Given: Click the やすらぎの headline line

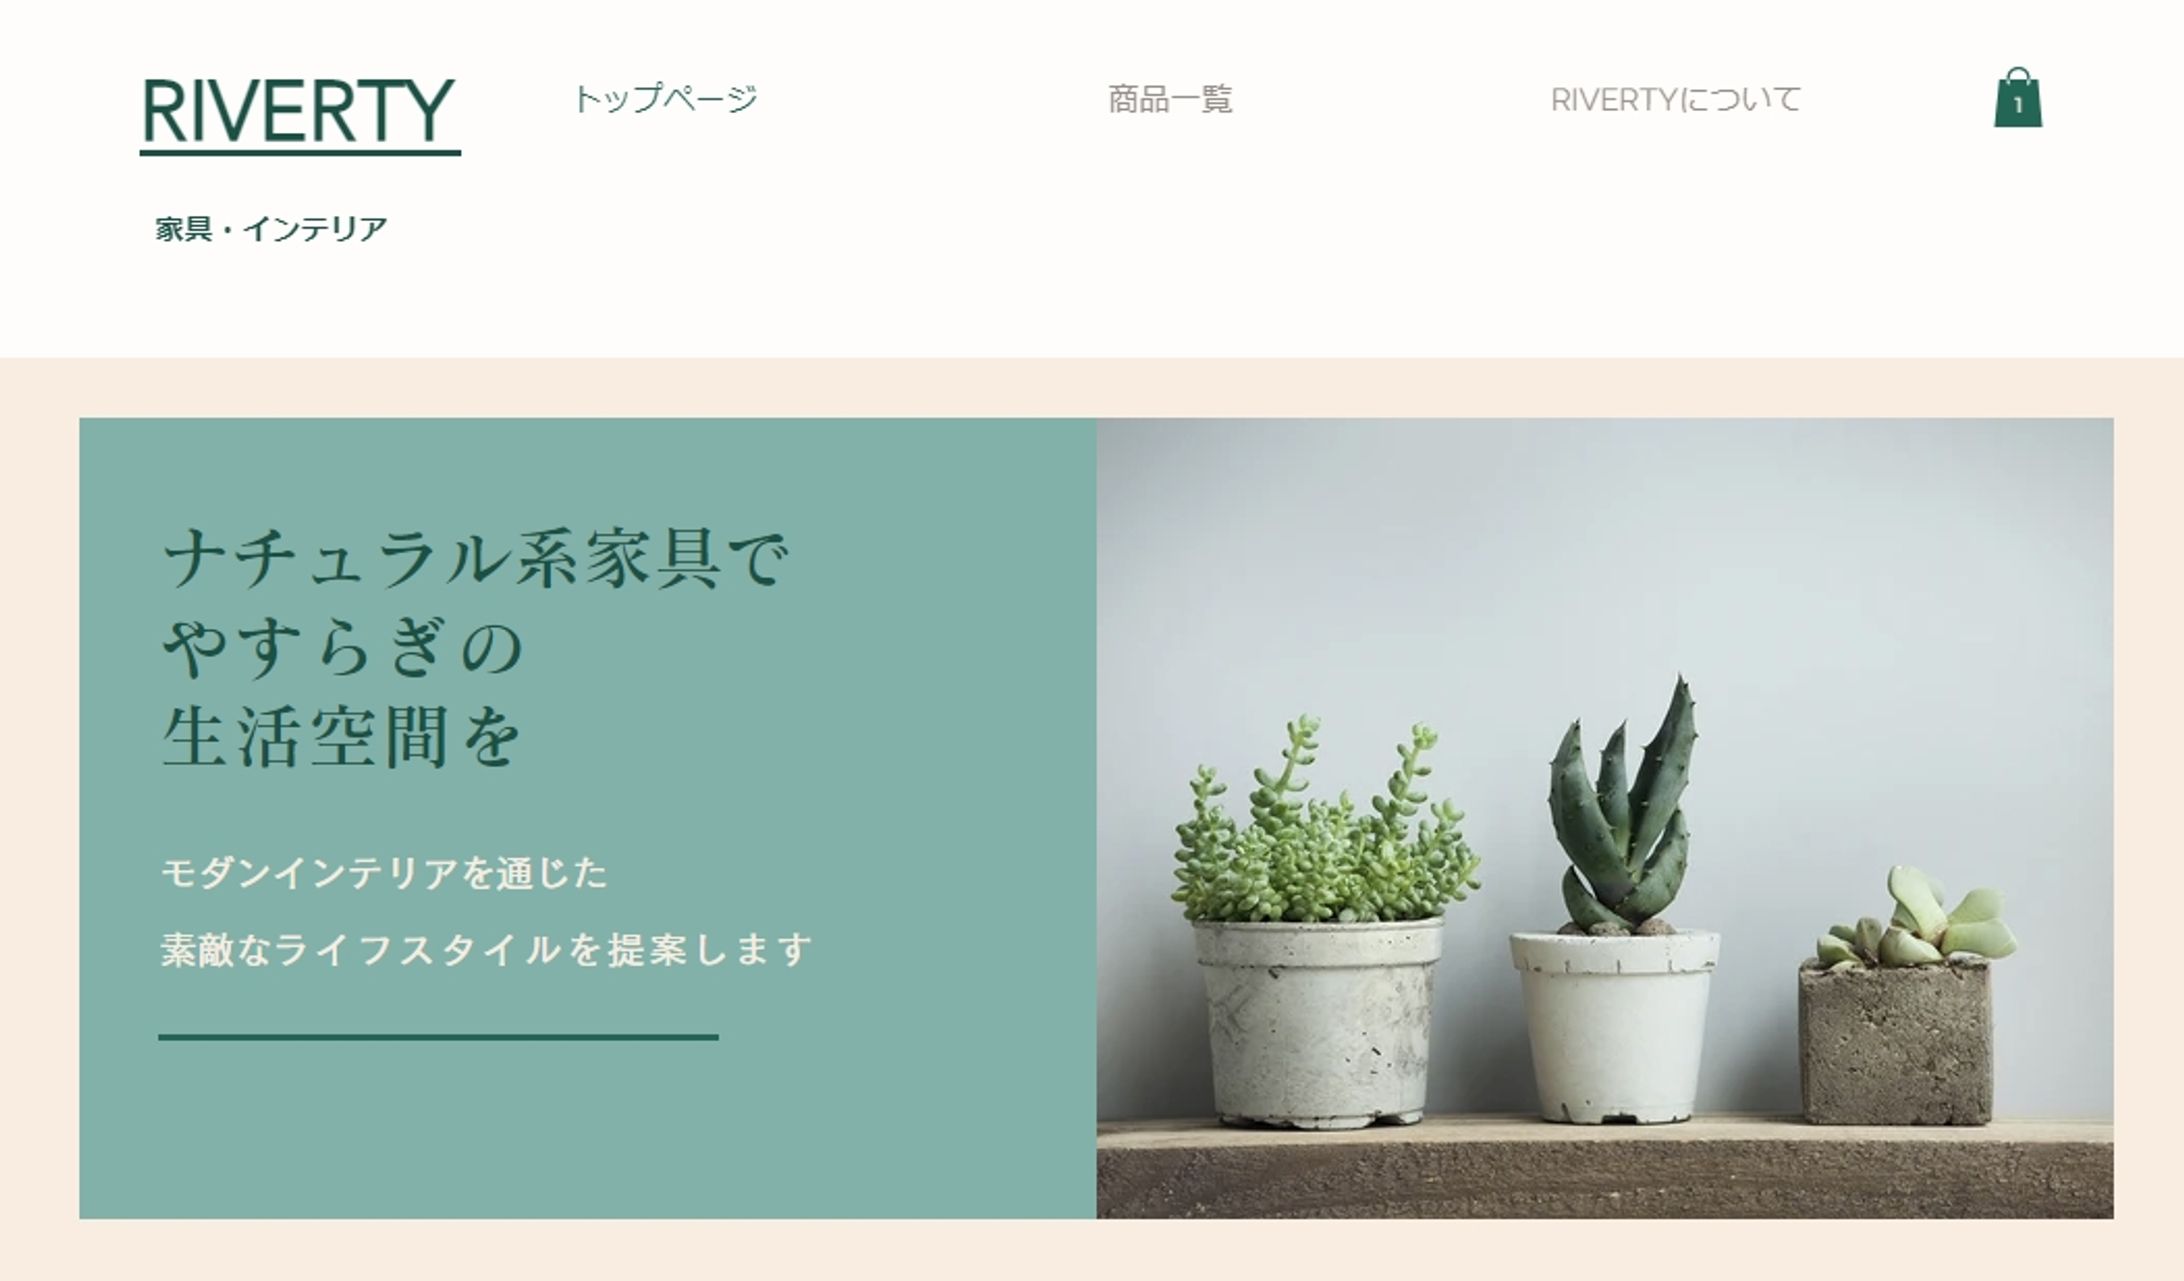Looking at the screenshot, I should pyautogui.click(x=343, y=648).
